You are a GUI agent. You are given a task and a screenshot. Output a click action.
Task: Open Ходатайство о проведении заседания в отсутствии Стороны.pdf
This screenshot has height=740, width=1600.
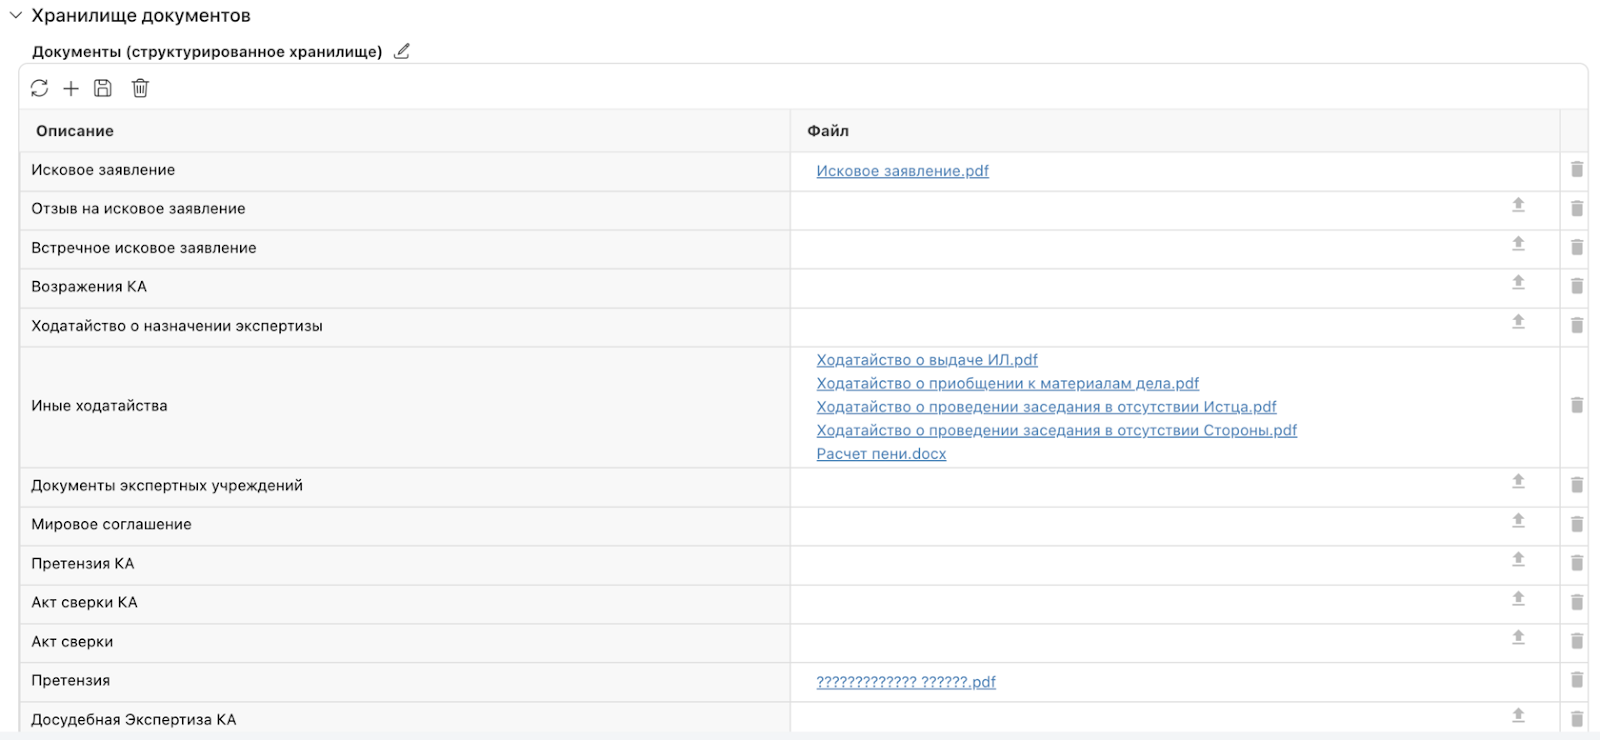(1056, 430)
